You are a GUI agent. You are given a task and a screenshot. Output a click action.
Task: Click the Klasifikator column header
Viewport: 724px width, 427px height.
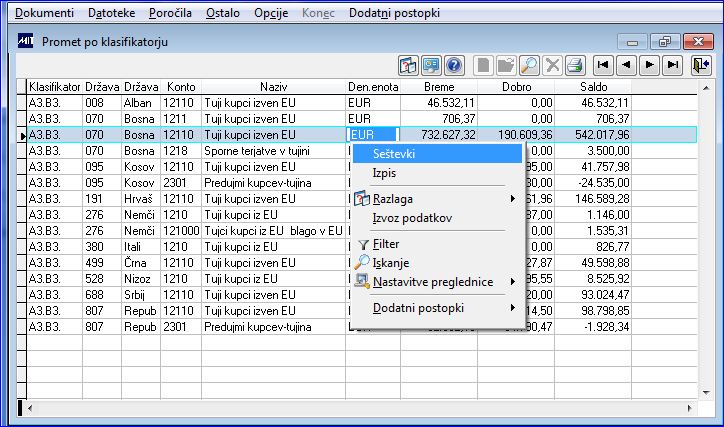(x=54, y=87)
